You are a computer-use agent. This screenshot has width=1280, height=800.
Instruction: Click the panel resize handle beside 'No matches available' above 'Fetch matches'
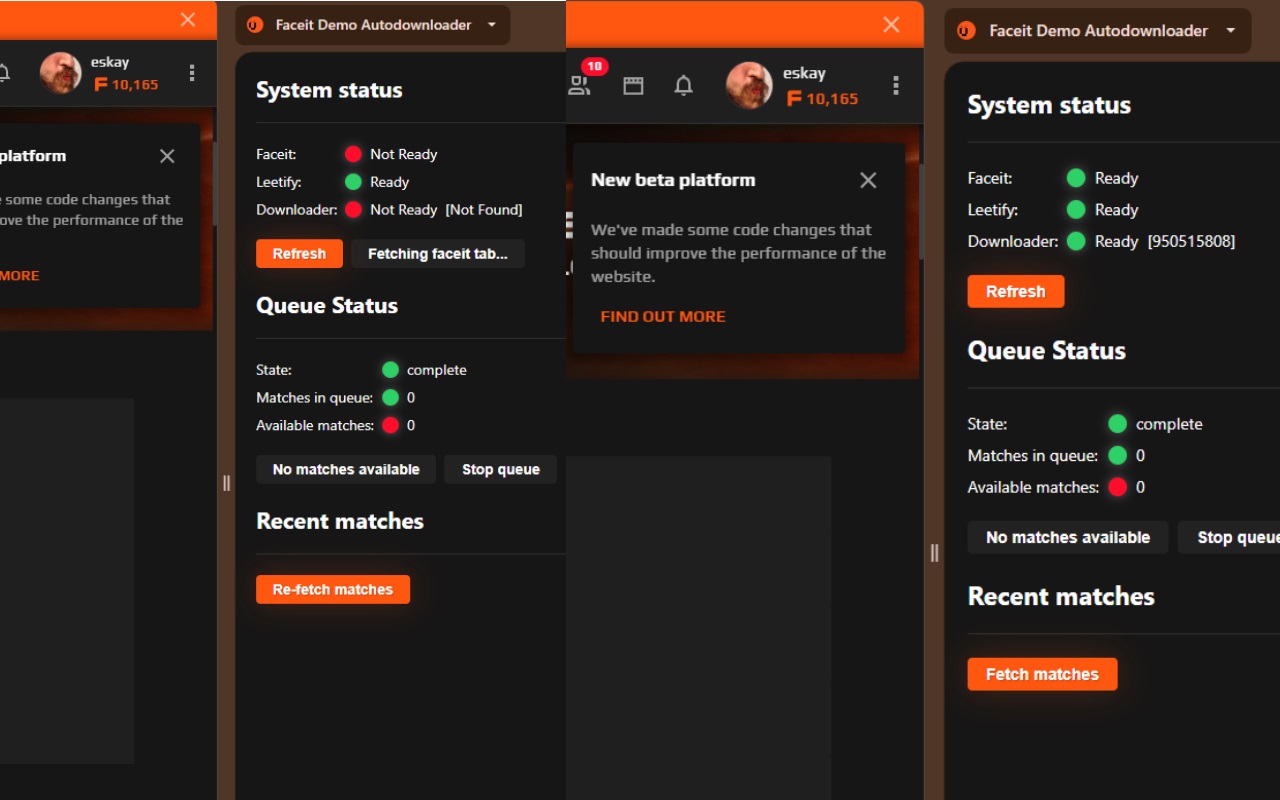[934, 552]
